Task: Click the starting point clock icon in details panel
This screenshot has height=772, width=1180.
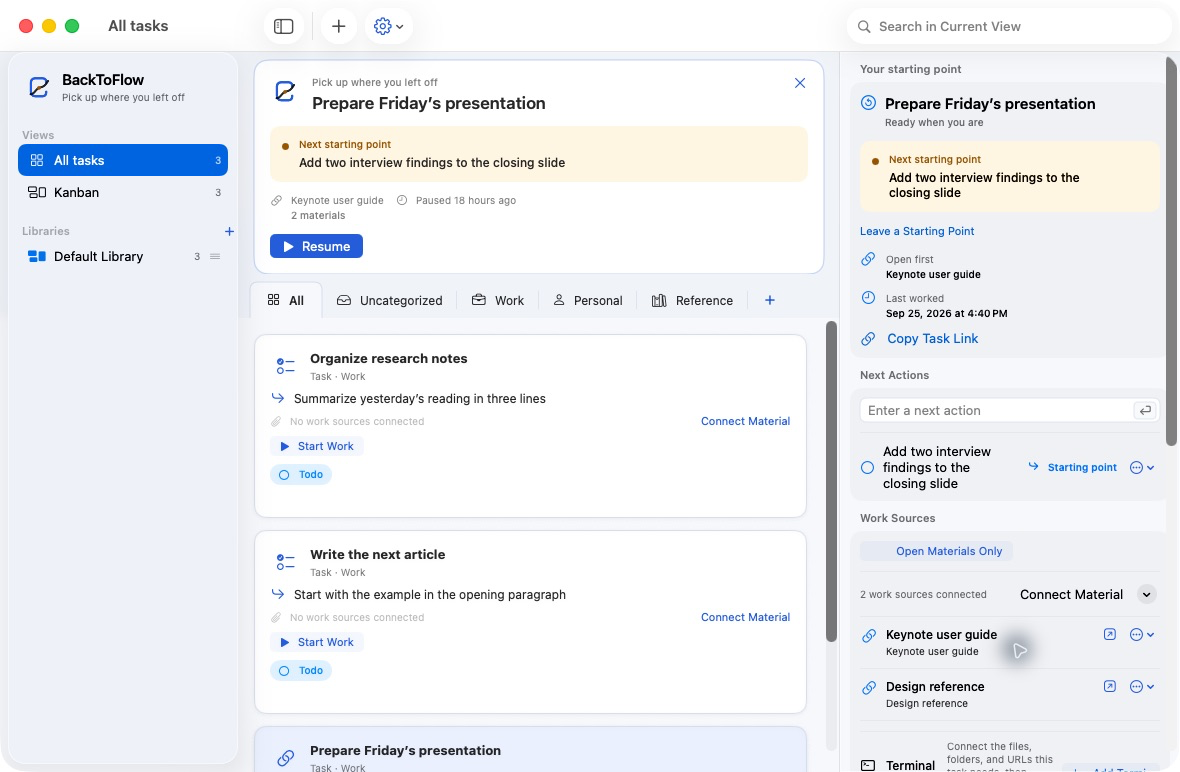Action: point(868,102)
